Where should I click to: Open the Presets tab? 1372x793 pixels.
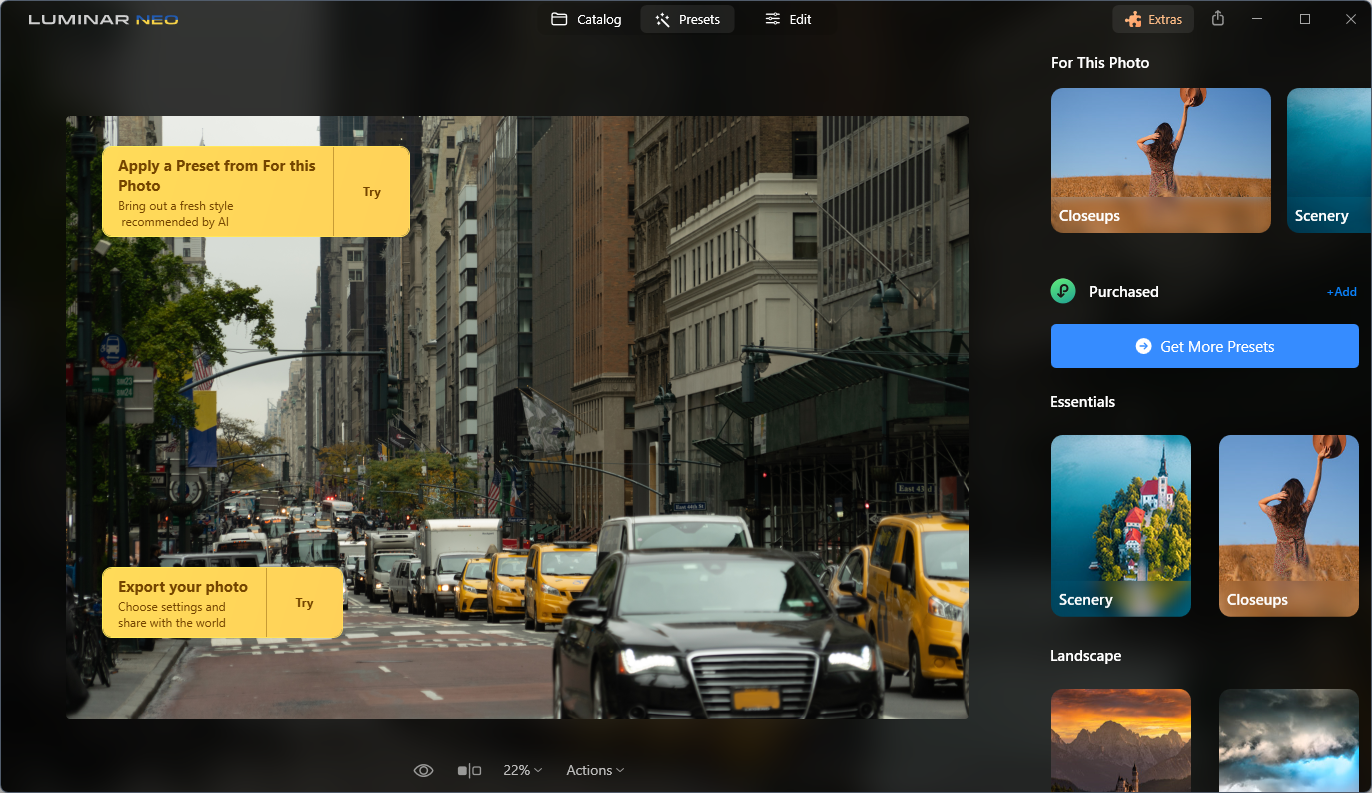[x=687, y=19]
